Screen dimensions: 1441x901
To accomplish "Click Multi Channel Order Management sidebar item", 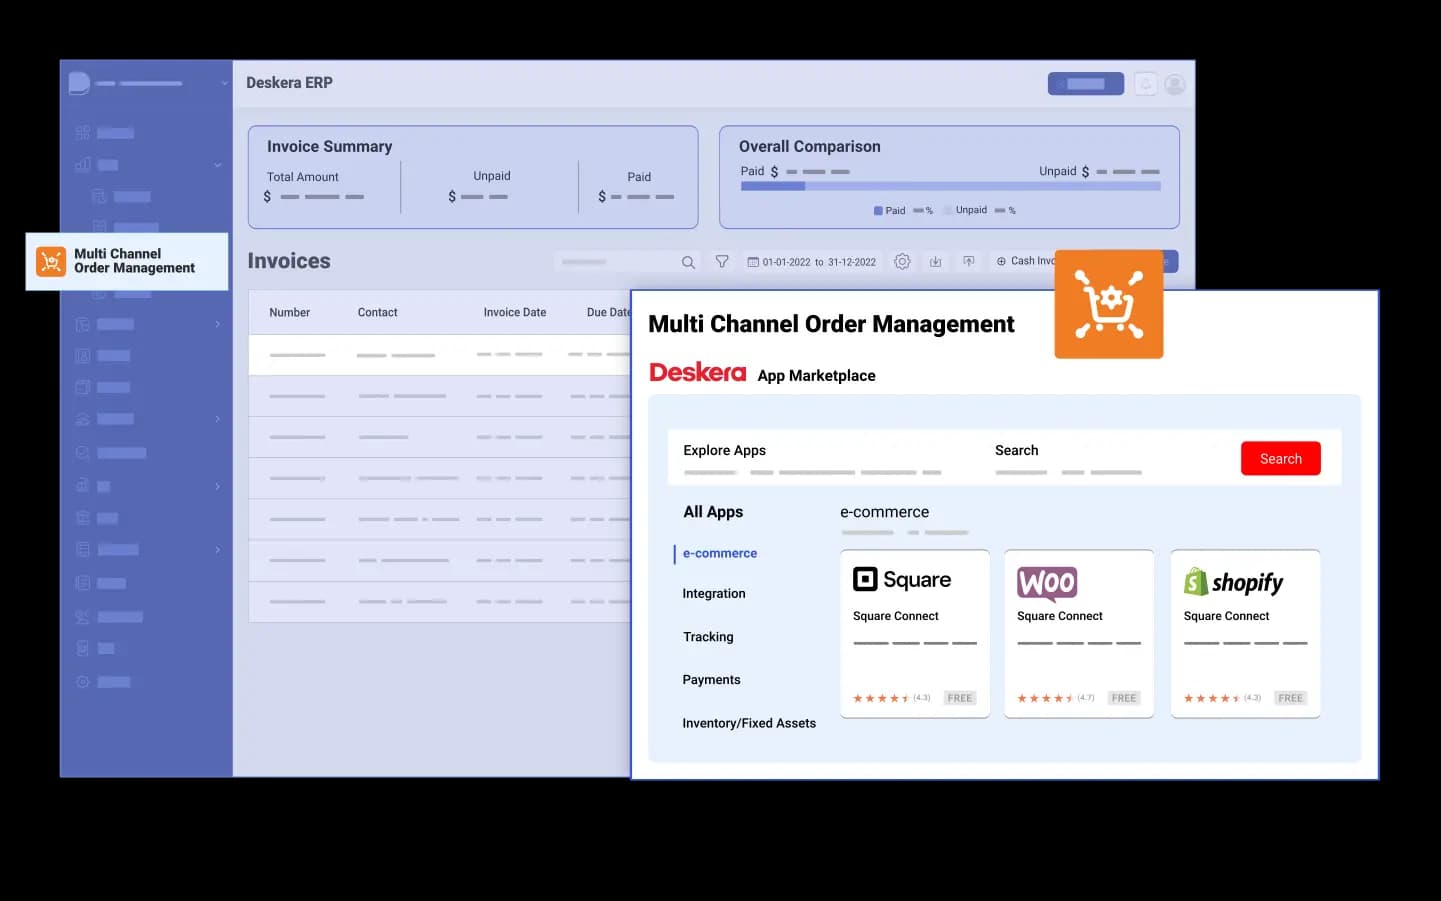I will 127,261.
